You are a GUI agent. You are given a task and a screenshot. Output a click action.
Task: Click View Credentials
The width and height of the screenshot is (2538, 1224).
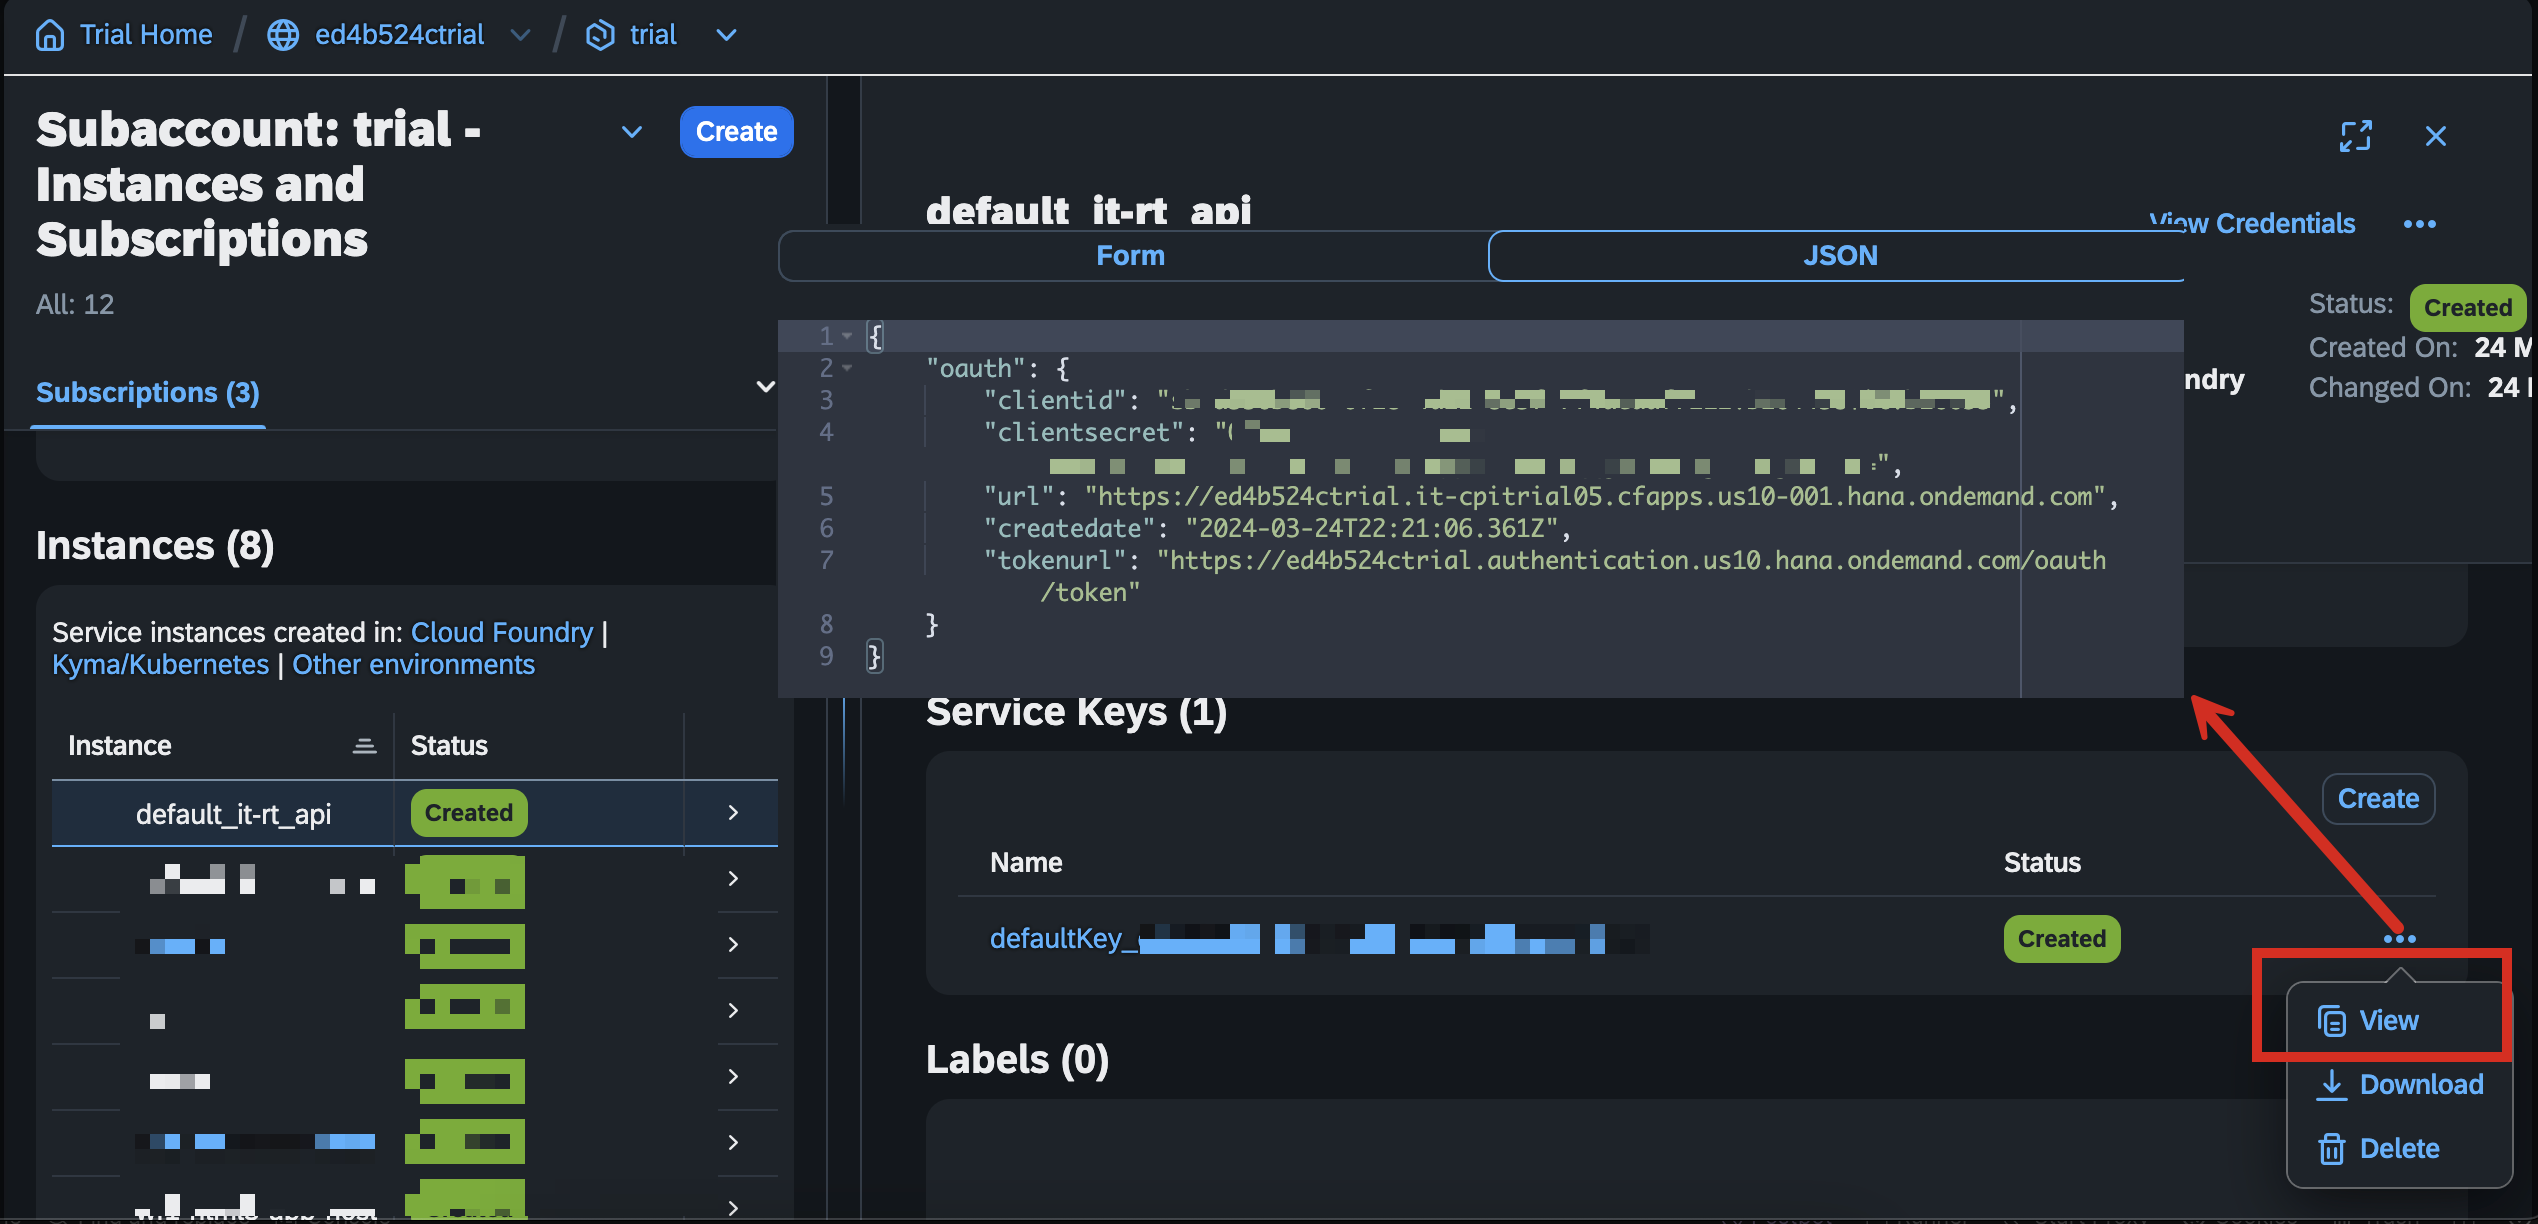pos(2252,223)
